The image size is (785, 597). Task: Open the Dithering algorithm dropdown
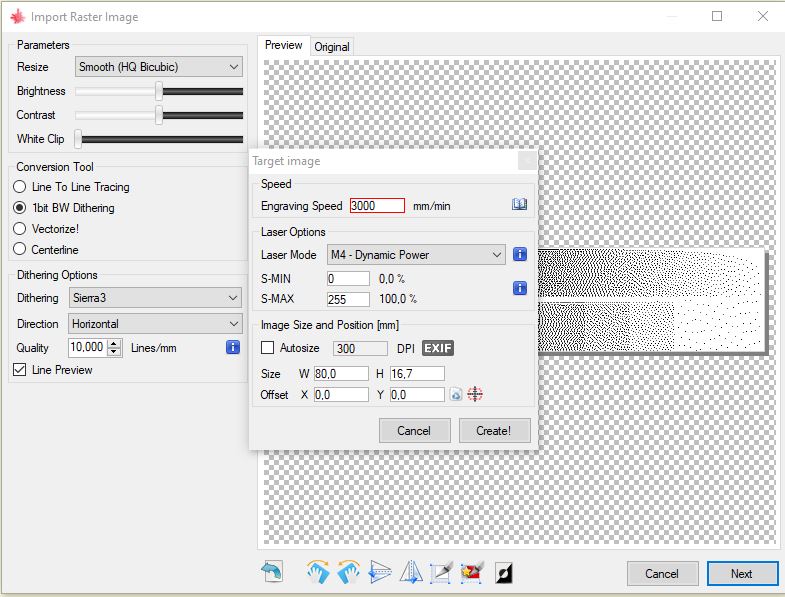point(155,297)
